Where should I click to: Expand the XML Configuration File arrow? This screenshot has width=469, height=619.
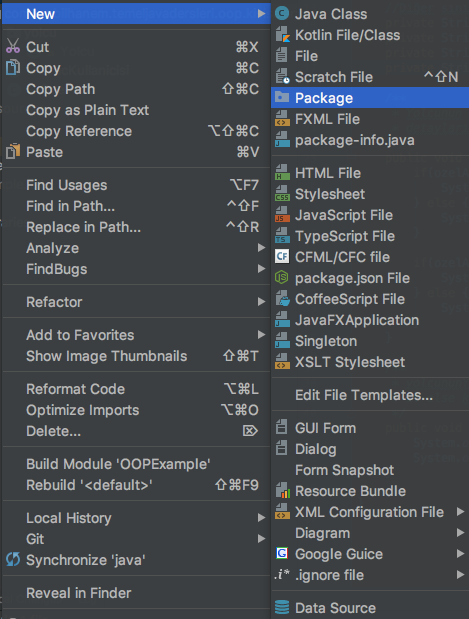click(460, 512)
